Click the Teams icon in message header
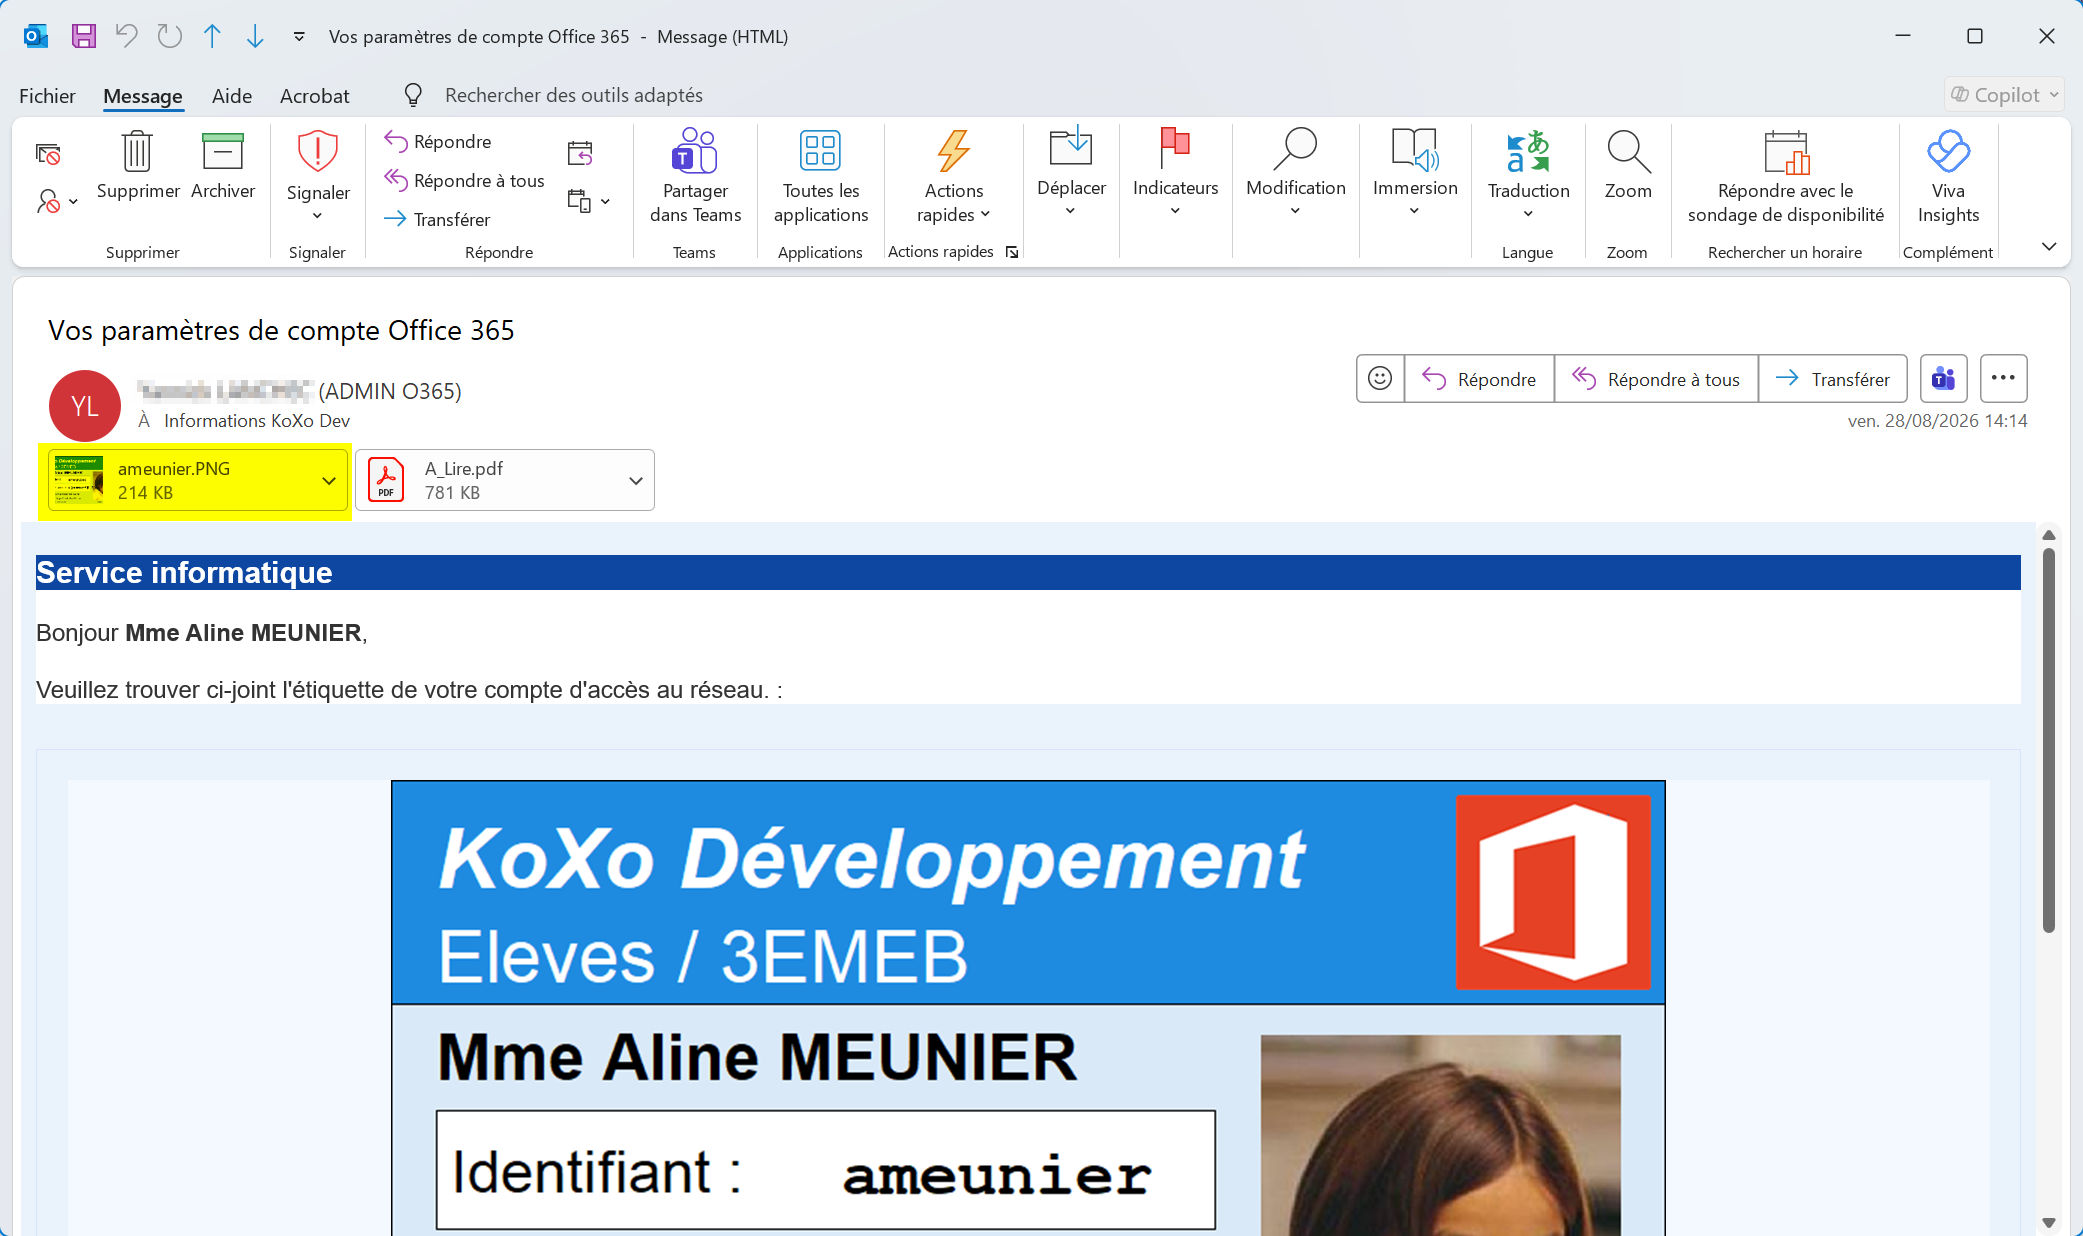The image size is (2083, 1236). [x=1944, y=379]
